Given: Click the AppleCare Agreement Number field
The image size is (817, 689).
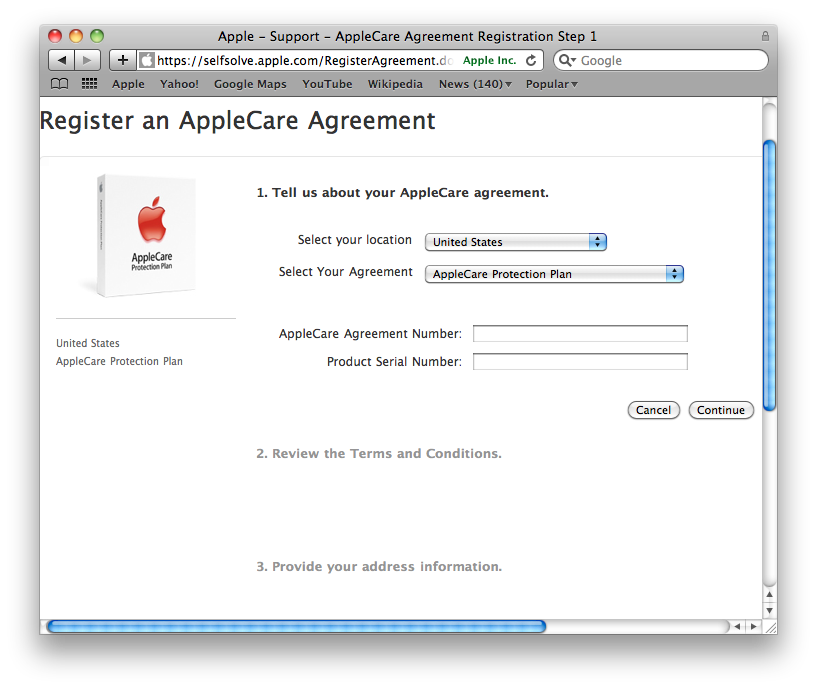Looking at the screenshot, I should point(580,334).
